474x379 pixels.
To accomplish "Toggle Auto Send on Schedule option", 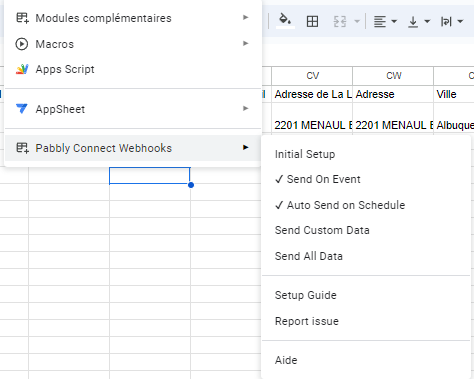I will (x=366, y=205).
